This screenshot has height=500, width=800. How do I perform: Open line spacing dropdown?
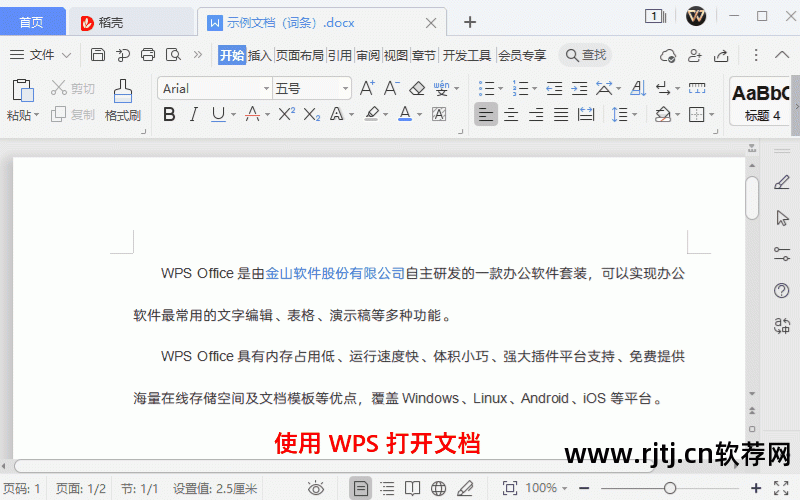pyautogui.click(x=634, y=114)
